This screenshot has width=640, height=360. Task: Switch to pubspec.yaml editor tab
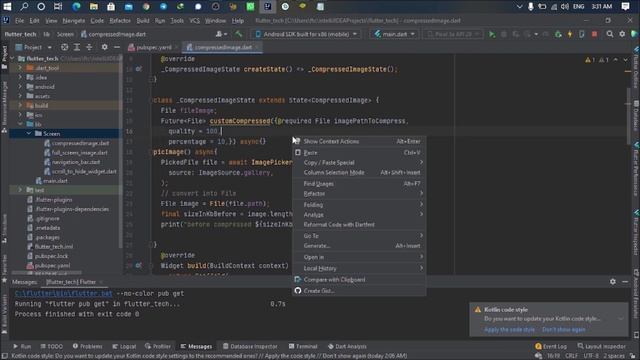[153, 47]
